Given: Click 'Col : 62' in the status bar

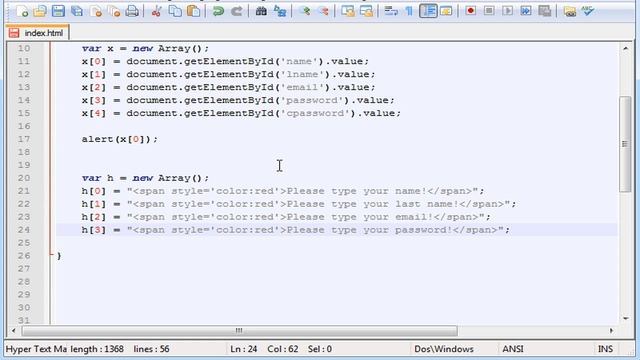Looking at the screenshot, I should (x=282, y=349).
